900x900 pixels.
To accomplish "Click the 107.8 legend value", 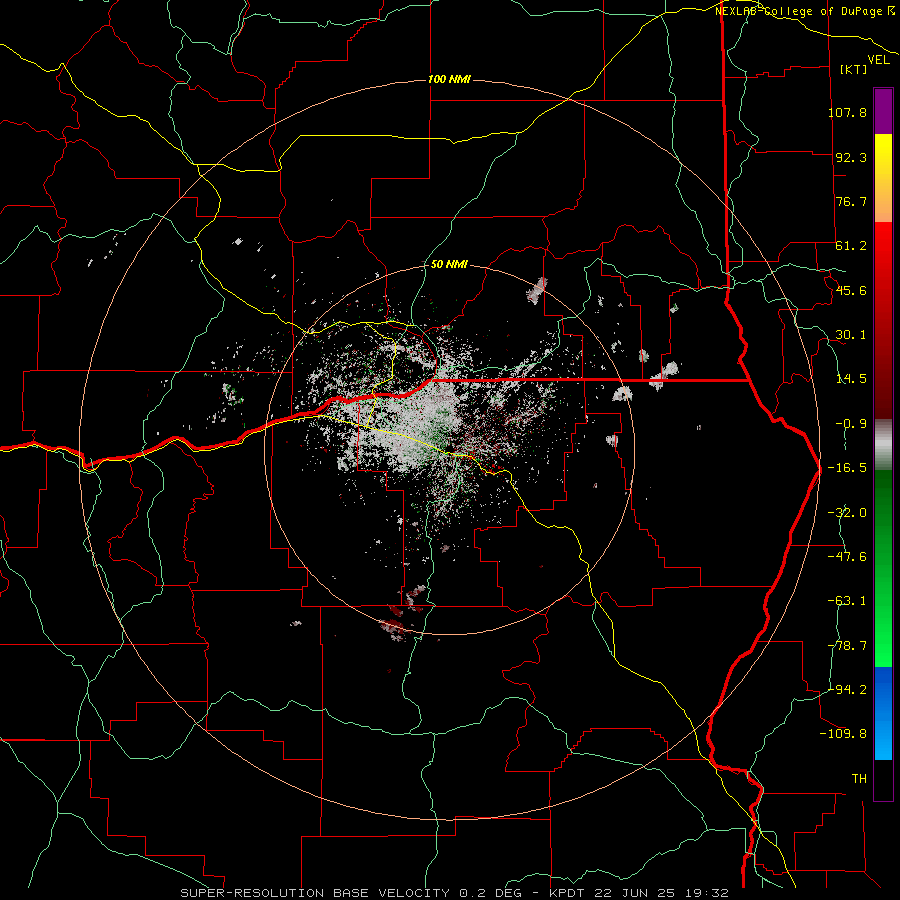I will pyautogui.click(x=847, y=112).
